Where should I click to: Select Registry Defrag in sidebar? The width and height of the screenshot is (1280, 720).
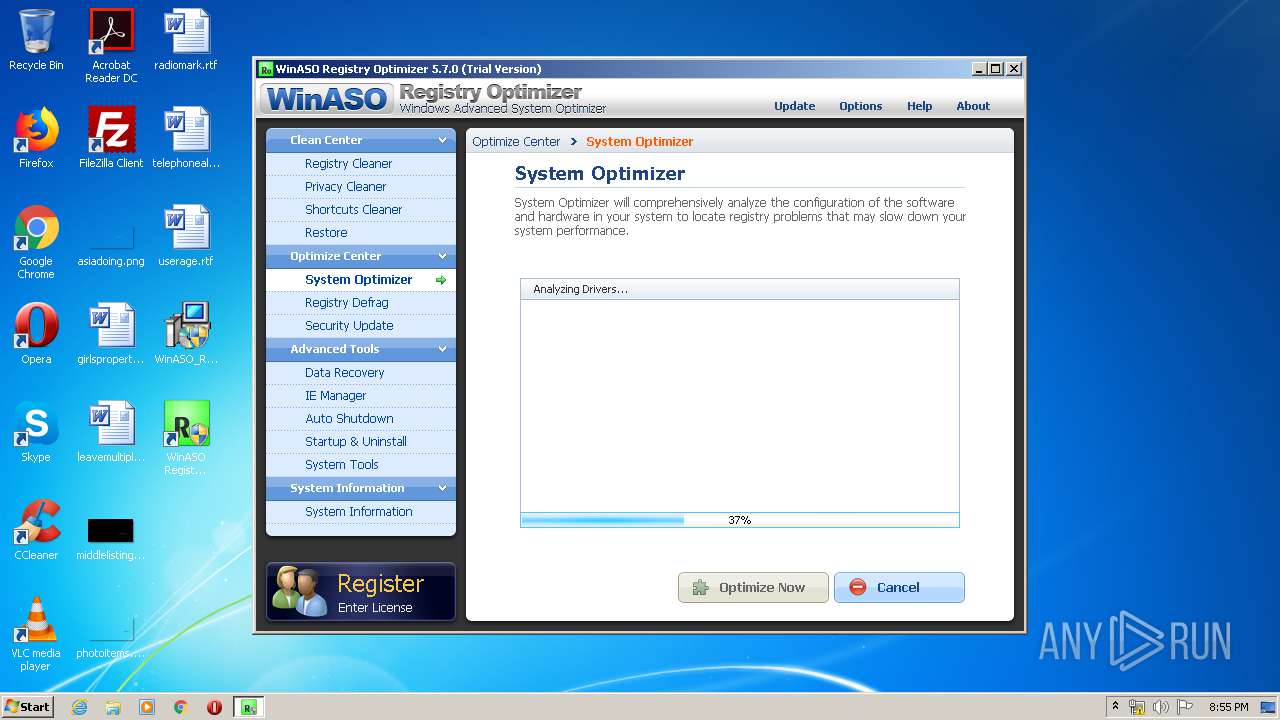360,303
